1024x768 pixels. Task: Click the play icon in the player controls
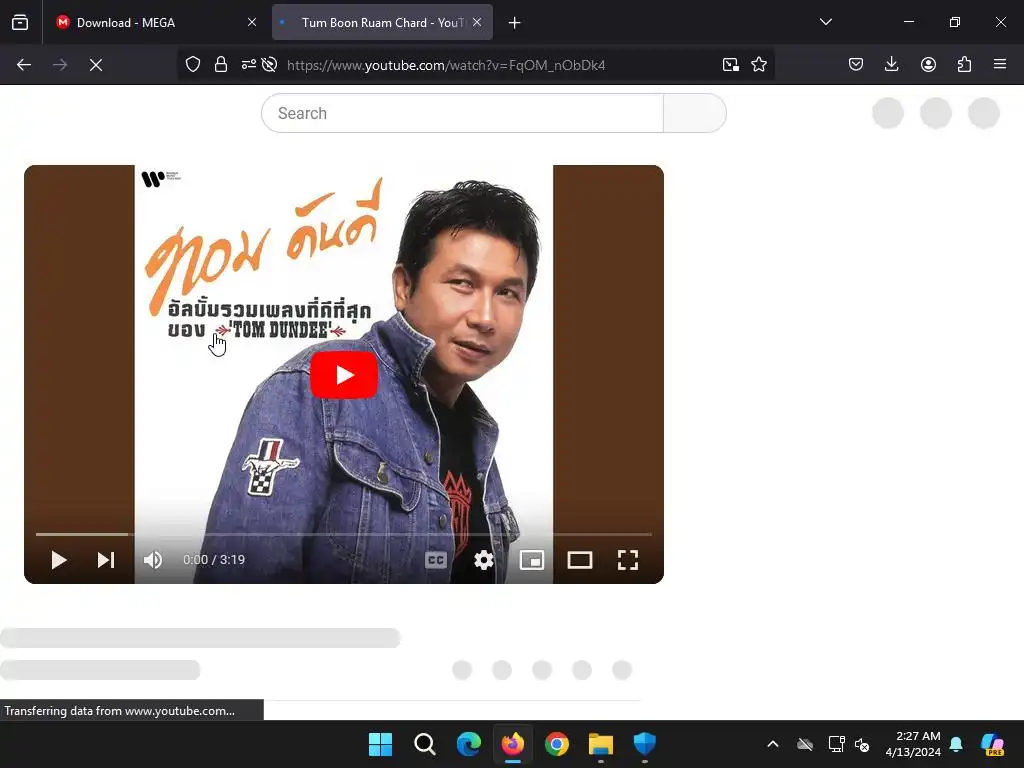click(x=59, y=560)
